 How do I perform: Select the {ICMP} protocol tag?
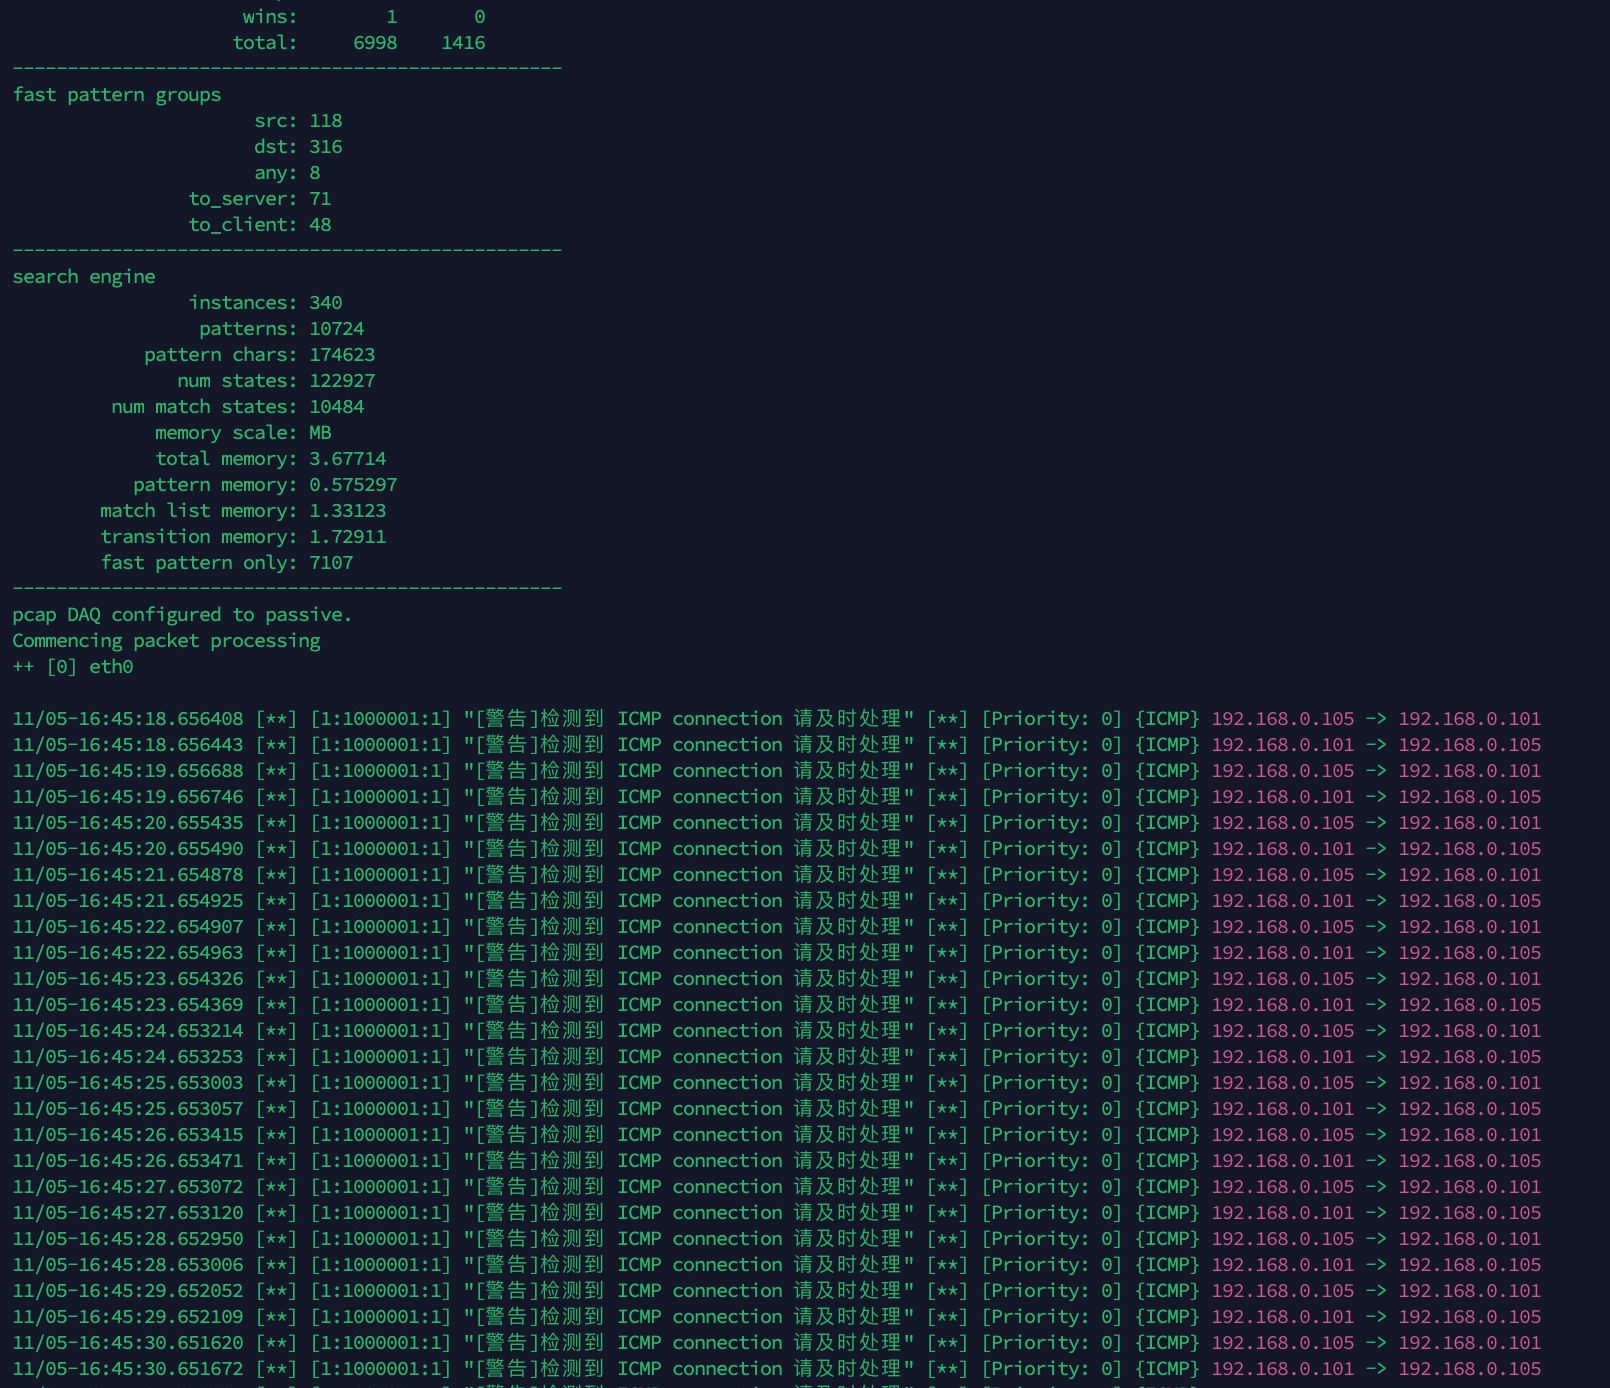1167,718
